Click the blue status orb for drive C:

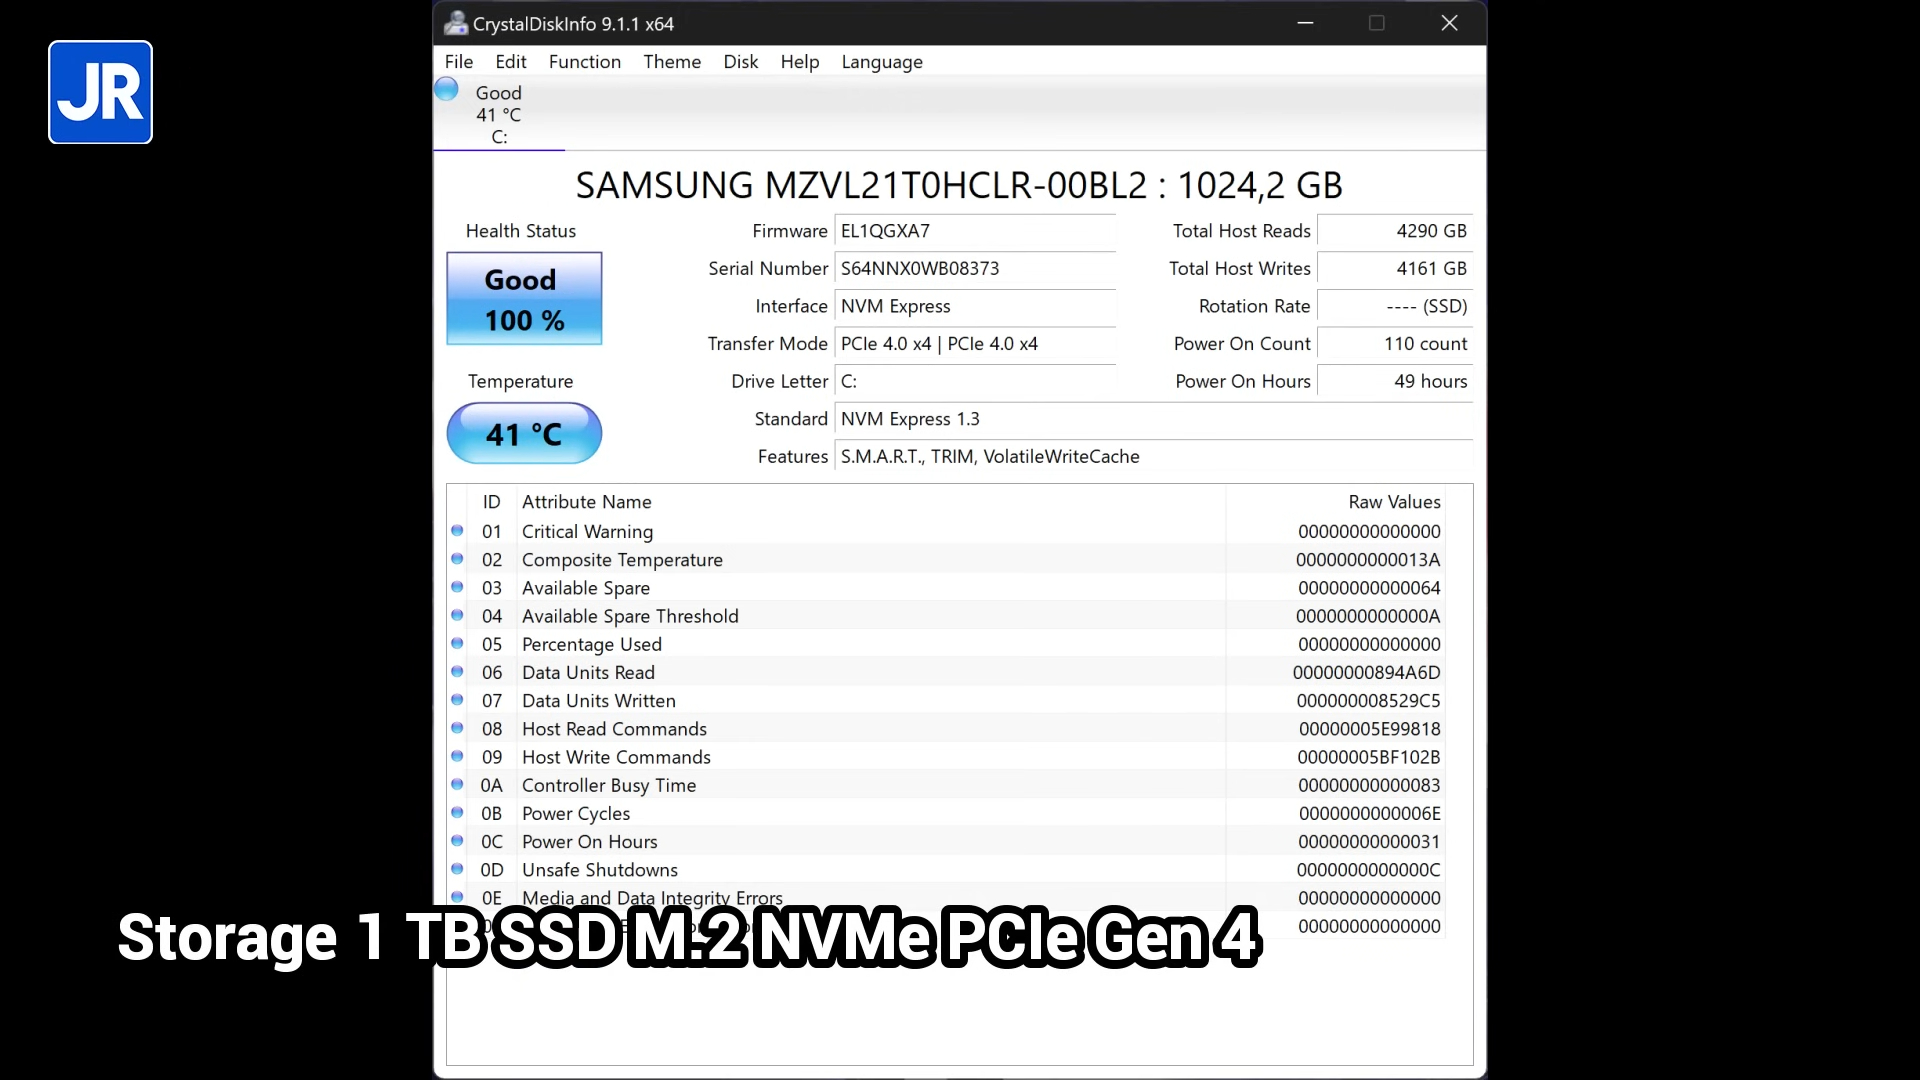446,90
